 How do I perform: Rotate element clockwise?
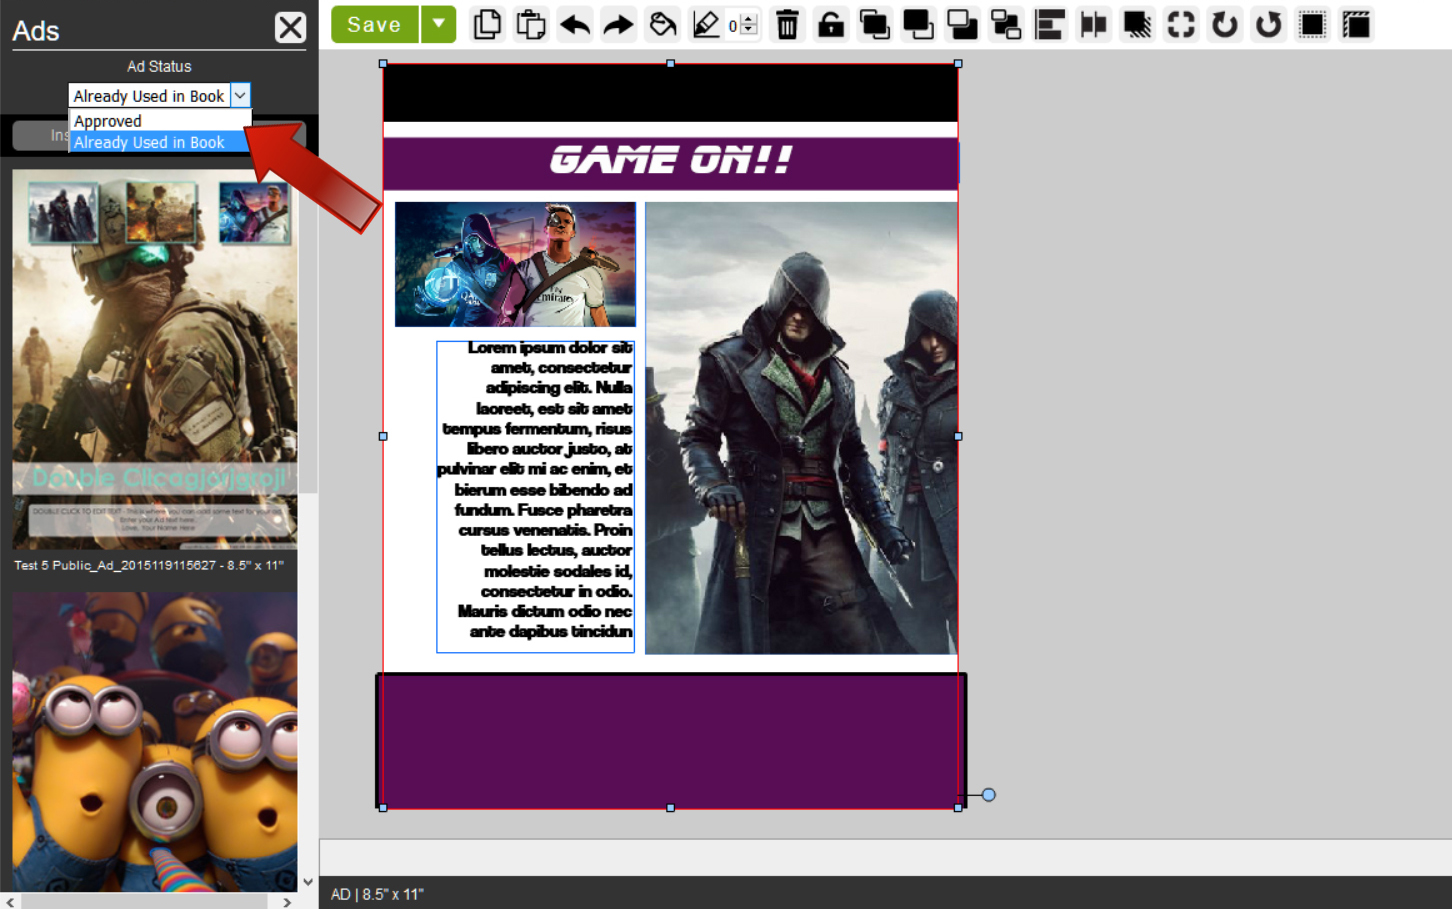[1225, 24]
